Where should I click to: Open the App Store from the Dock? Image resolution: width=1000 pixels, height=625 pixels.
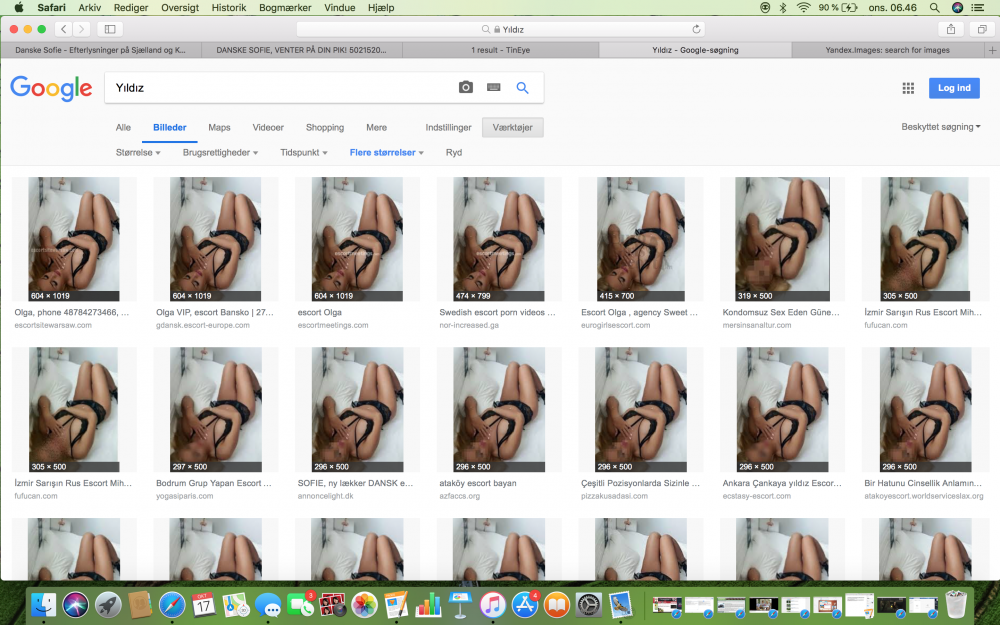[x=524, y=605]
